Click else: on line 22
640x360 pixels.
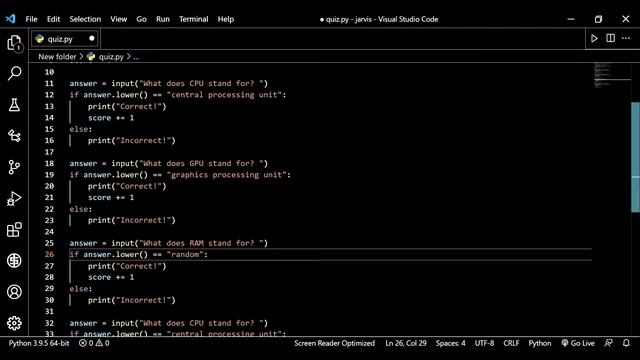[81, 209]
